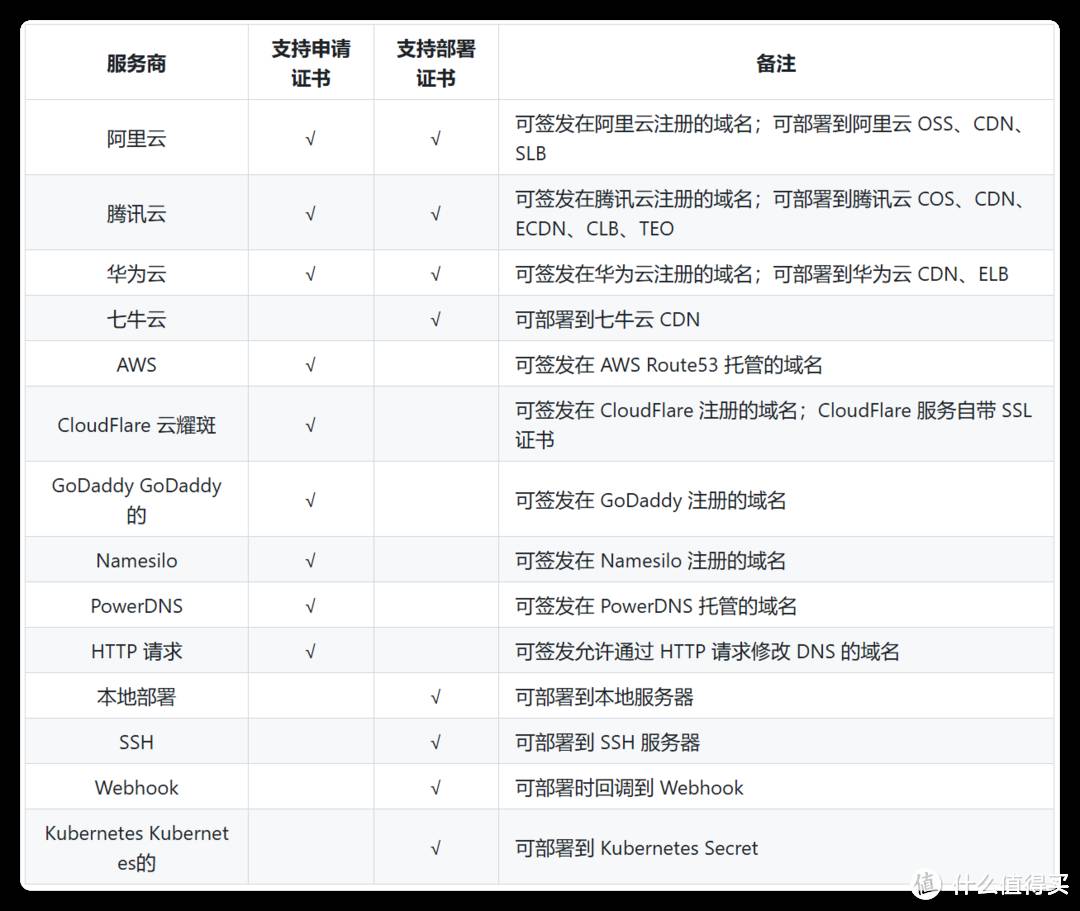Select the Namesilo provider cell
The width and height of the screenshot is (1080, 911).
(136, 561)
